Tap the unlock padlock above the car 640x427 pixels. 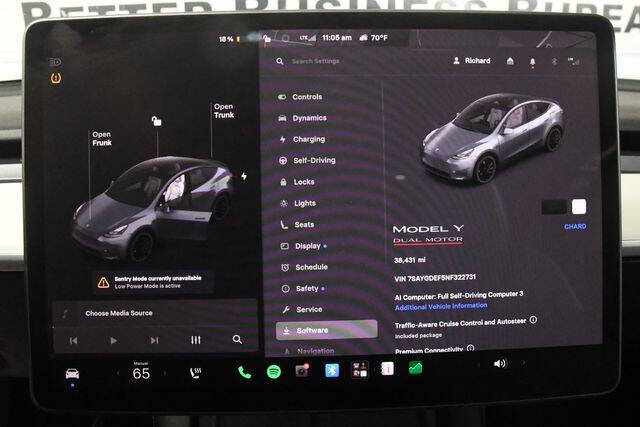point(156,121)
